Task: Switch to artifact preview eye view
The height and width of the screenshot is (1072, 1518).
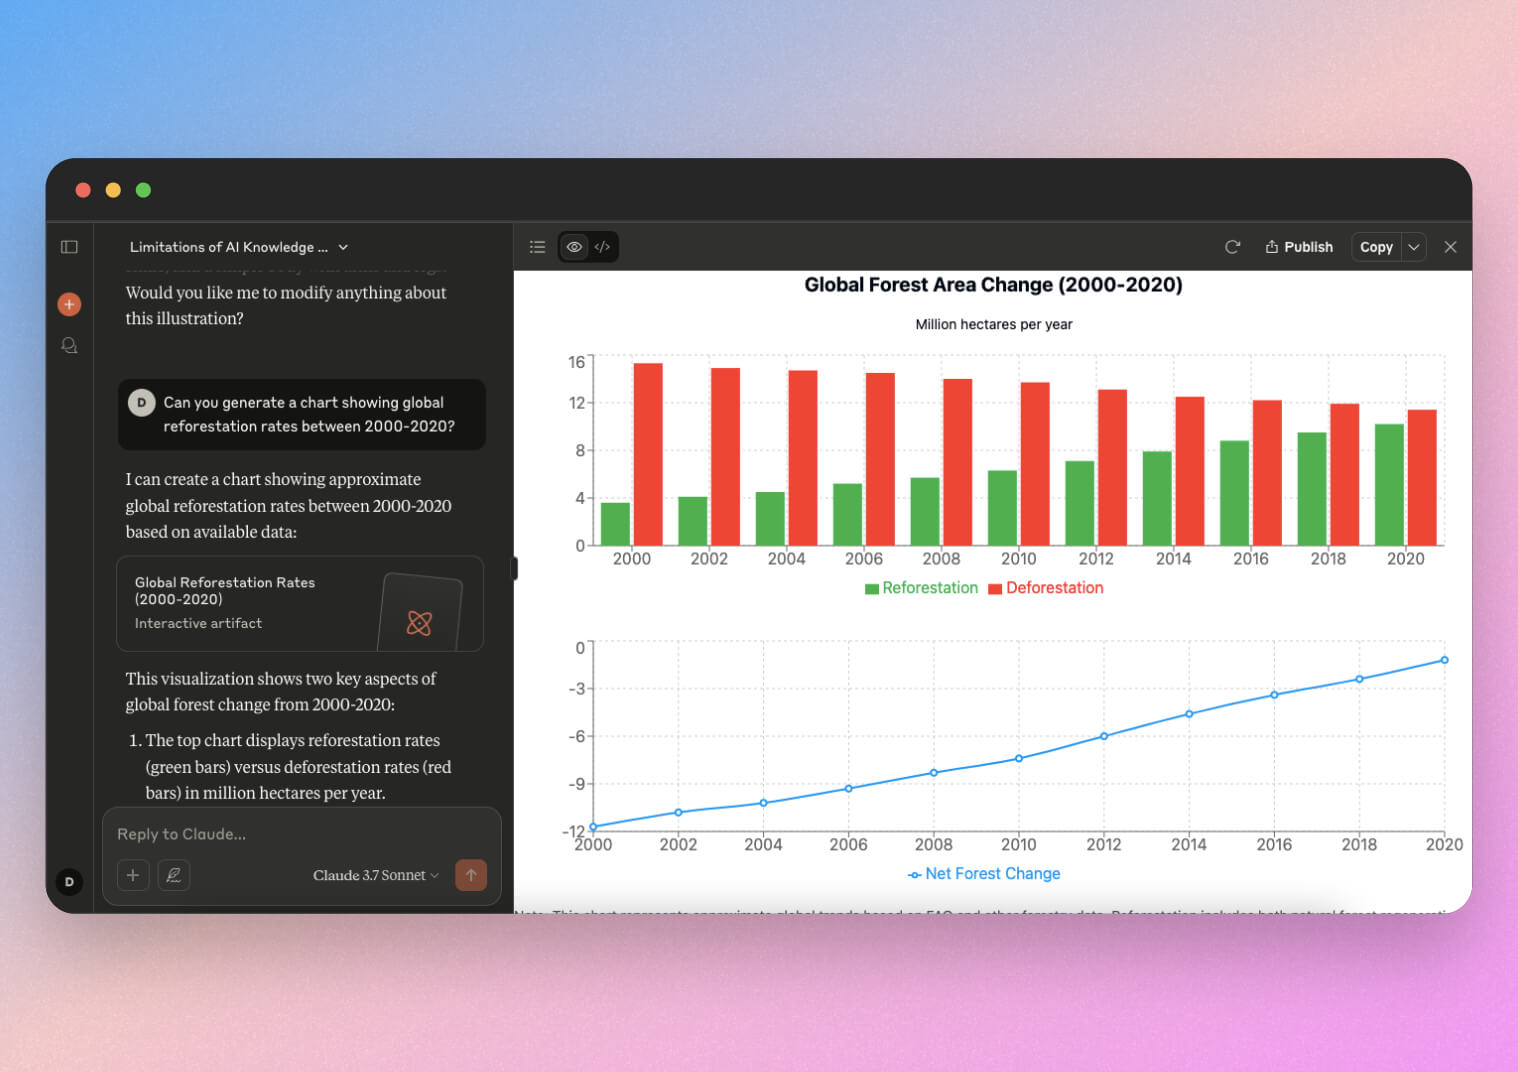Action: click(574, 247)
